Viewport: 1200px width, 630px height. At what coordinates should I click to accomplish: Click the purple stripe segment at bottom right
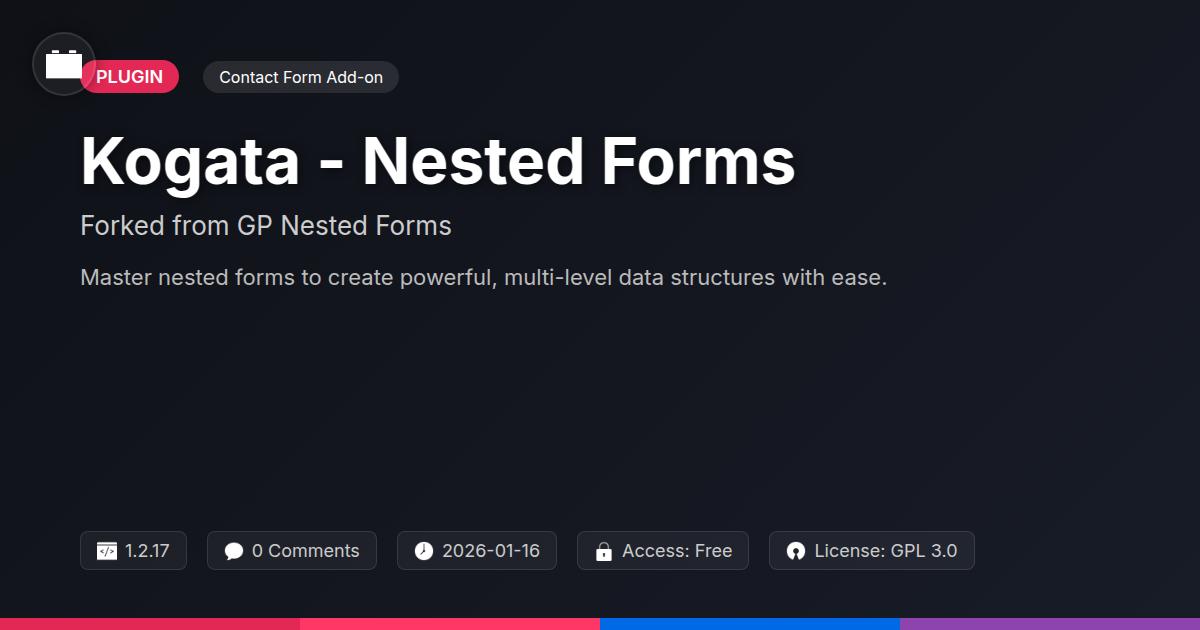pyautogui.click(x=1050, y=623)
